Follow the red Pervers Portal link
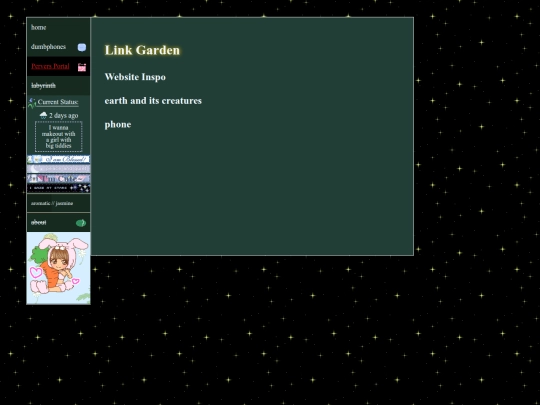Screen dimensions: 540x405 click(50, 66)
